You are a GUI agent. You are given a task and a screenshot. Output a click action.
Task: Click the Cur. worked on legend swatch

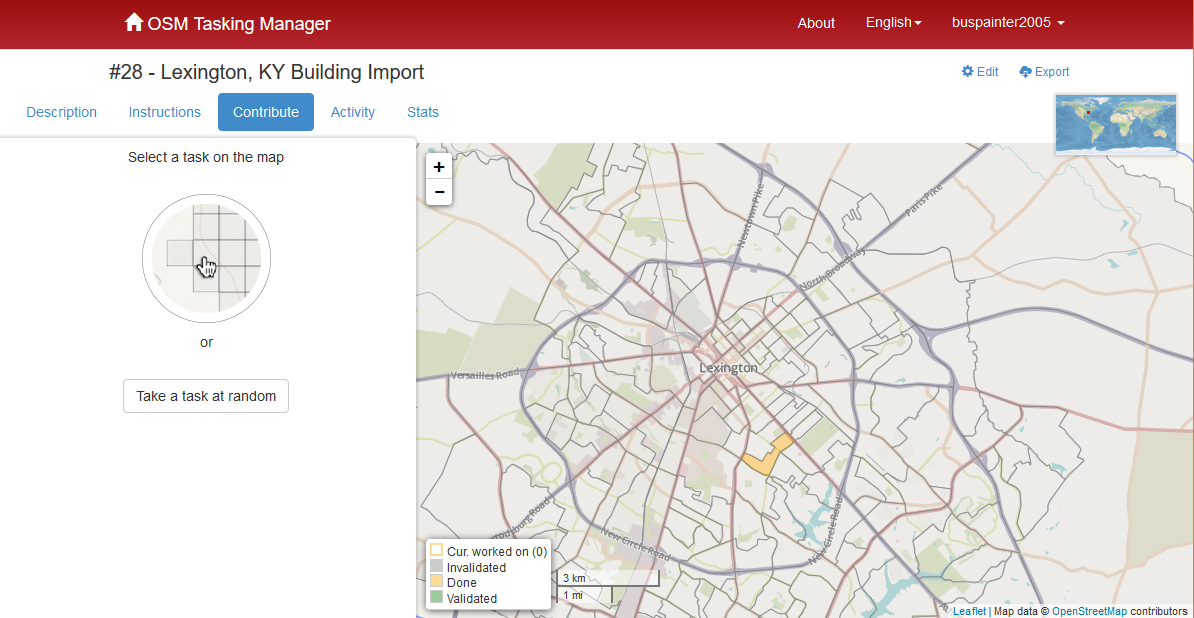pos(436,550)
